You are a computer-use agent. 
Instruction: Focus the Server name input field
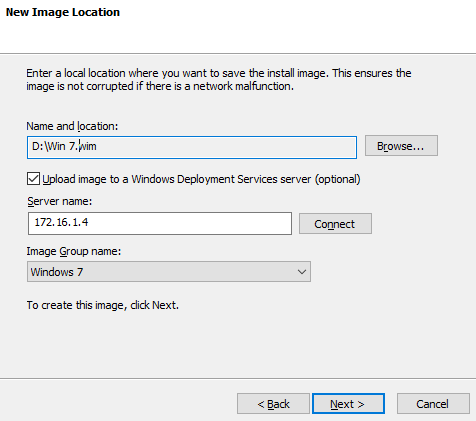(x=160, y=223)
